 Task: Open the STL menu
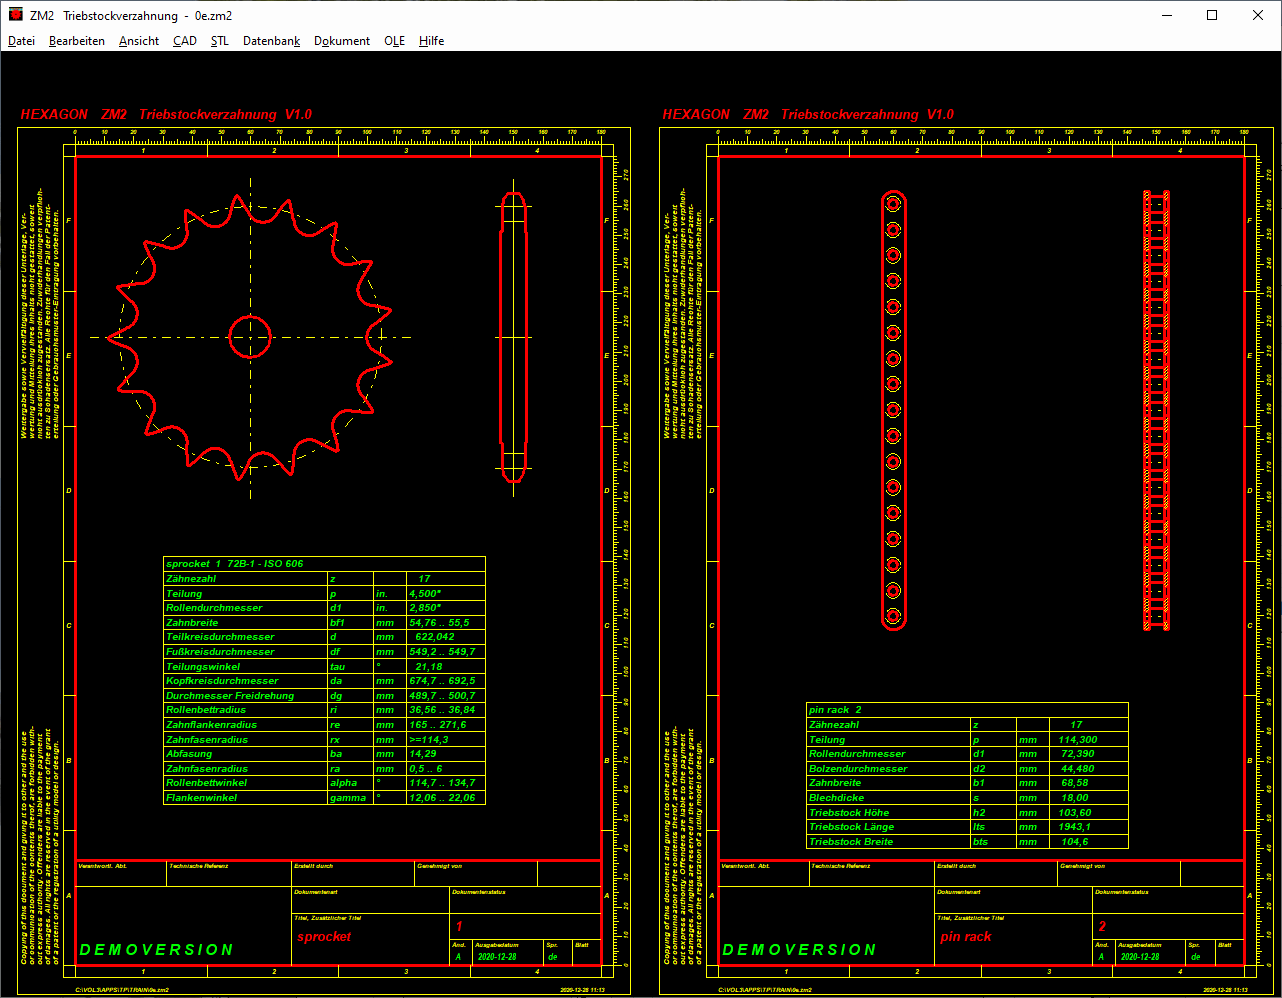[x=220, y=41]
